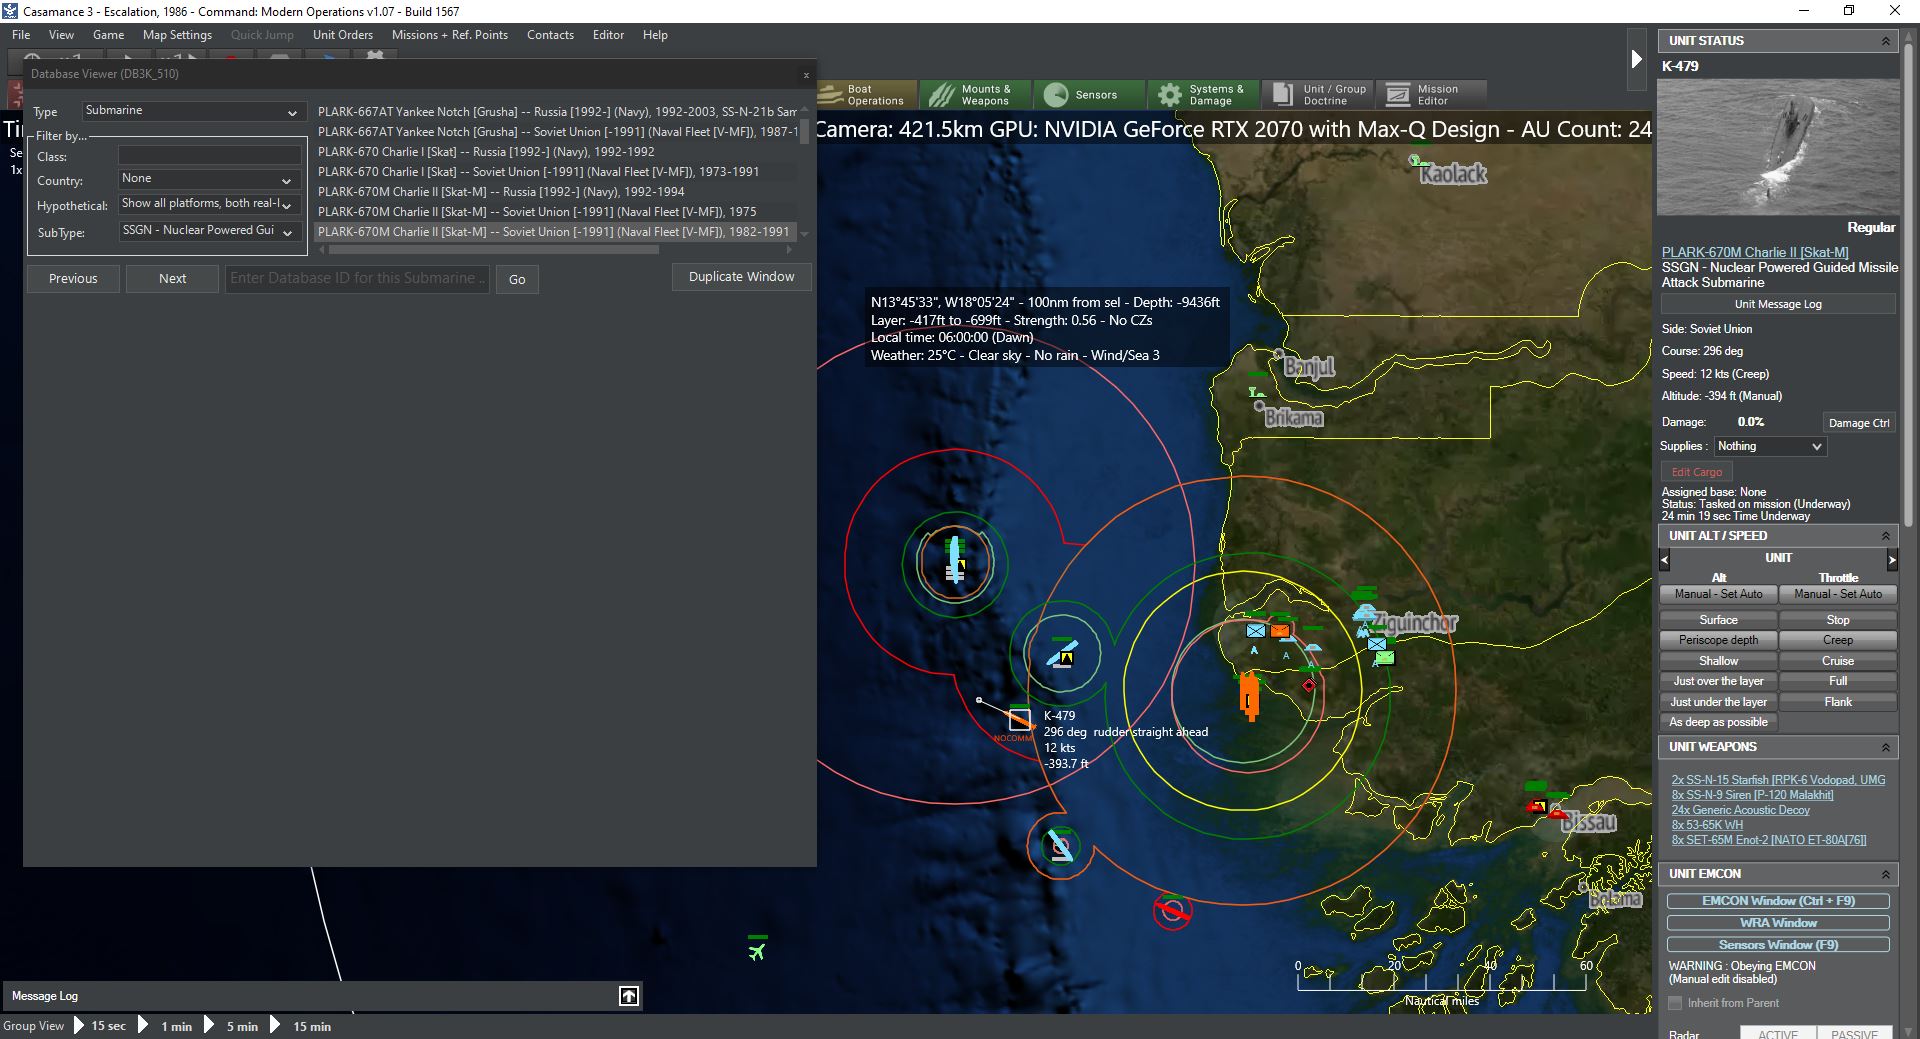This screenshot has width=1920, height=1039.
Task: Open Systems & Damage panel
Action: click(x=1202, y=95)
